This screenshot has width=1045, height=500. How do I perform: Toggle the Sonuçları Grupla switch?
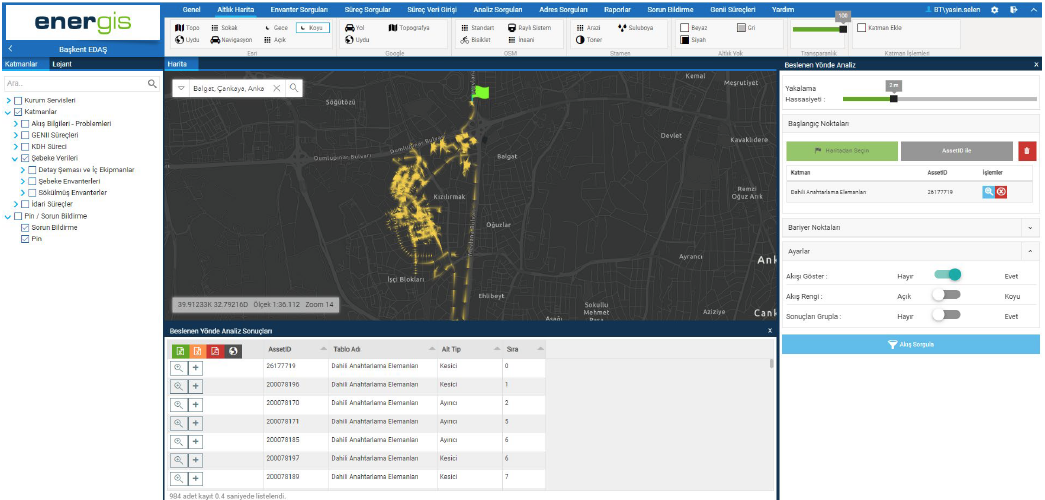[x=946, y=315]
